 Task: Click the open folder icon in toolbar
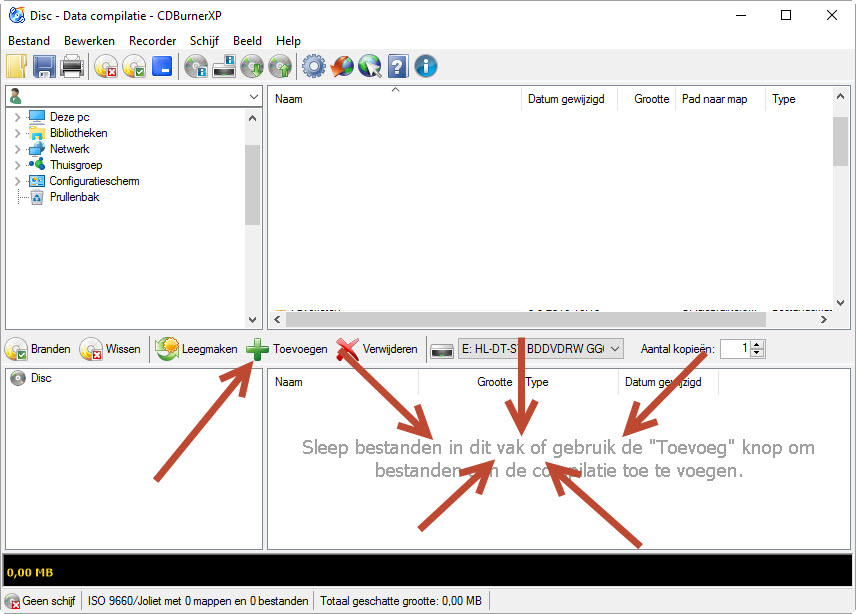(x=17, y=67)
